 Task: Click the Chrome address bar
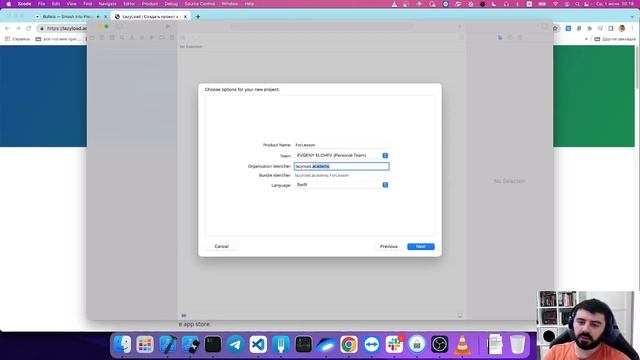coord(61,28)
